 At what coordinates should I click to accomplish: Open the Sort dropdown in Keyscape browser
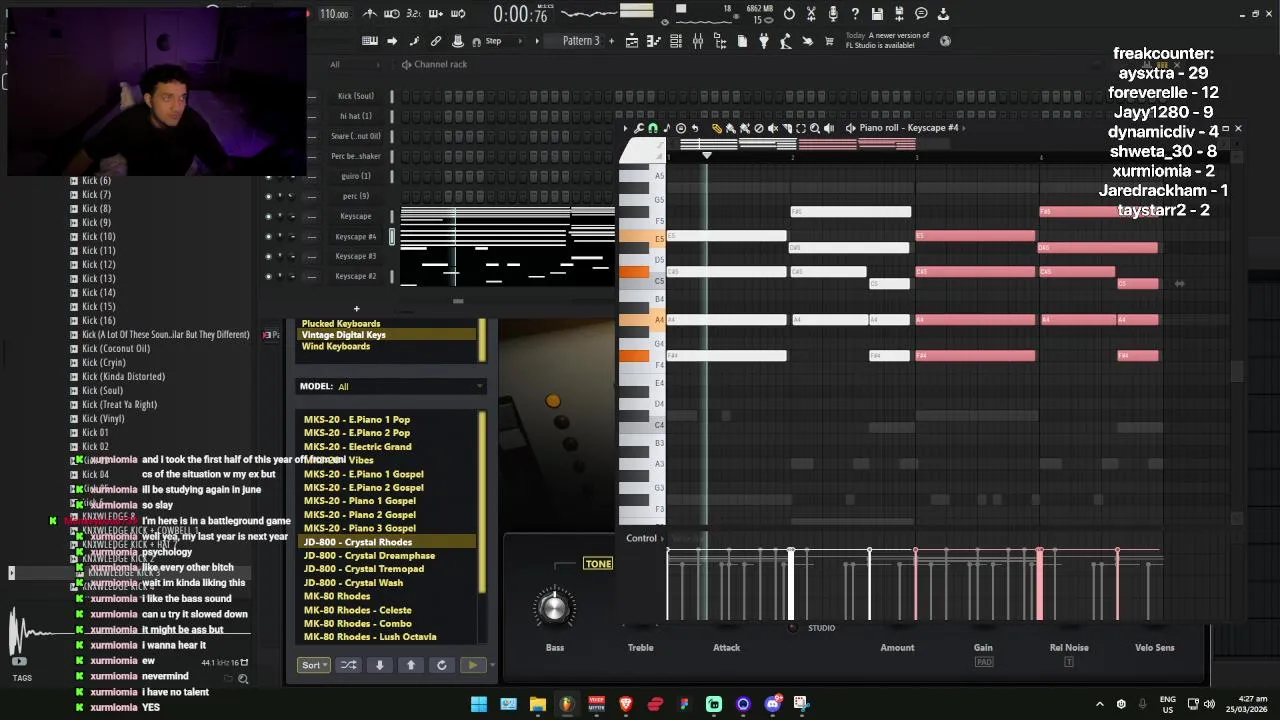click(x=313, y=665)
